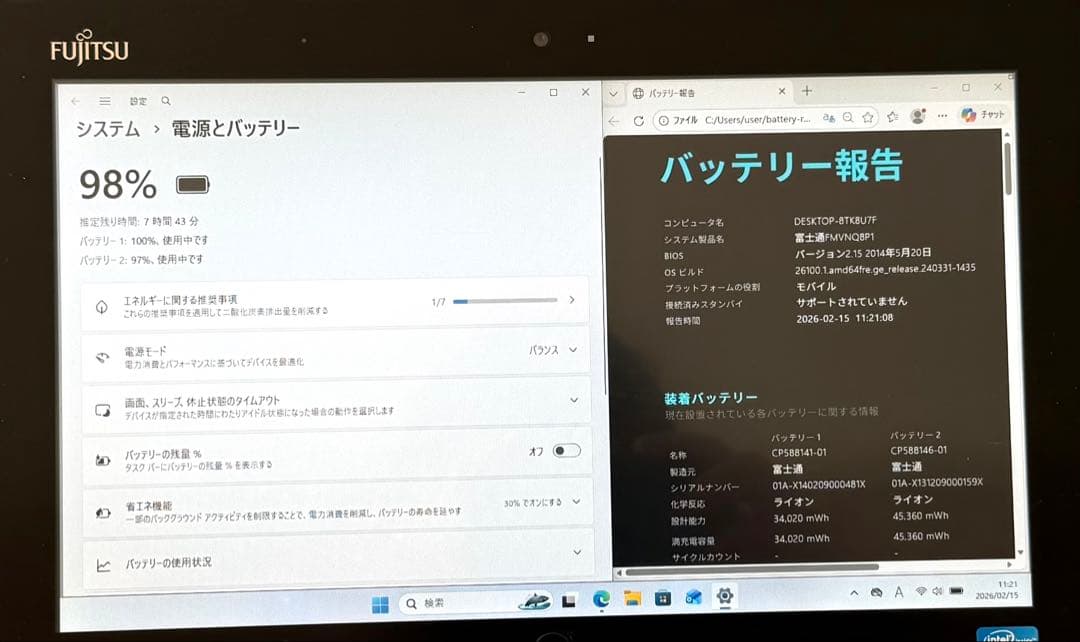Screen dimensions: 1080x642
Task: Open Microsoft Edge from the taskbar
Action: (601, 600)
